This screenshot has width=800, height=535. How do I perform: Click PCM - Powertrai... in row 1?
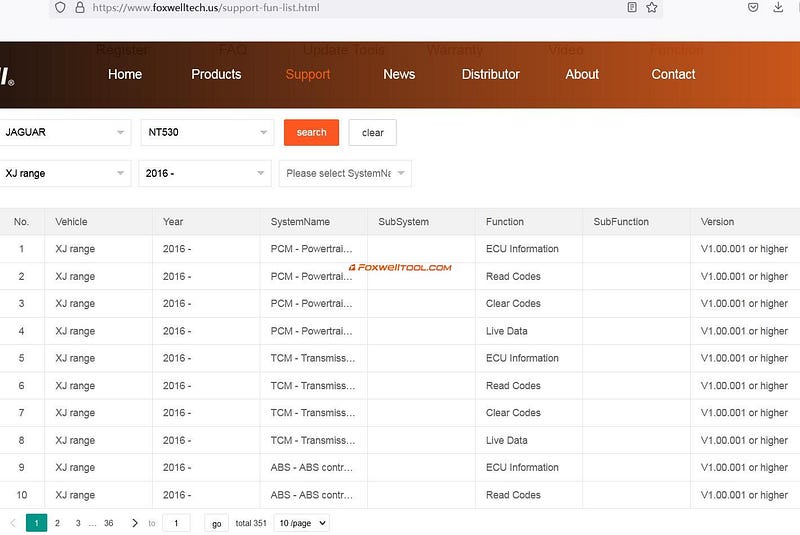pyautogui.click(x=311, y=249)
